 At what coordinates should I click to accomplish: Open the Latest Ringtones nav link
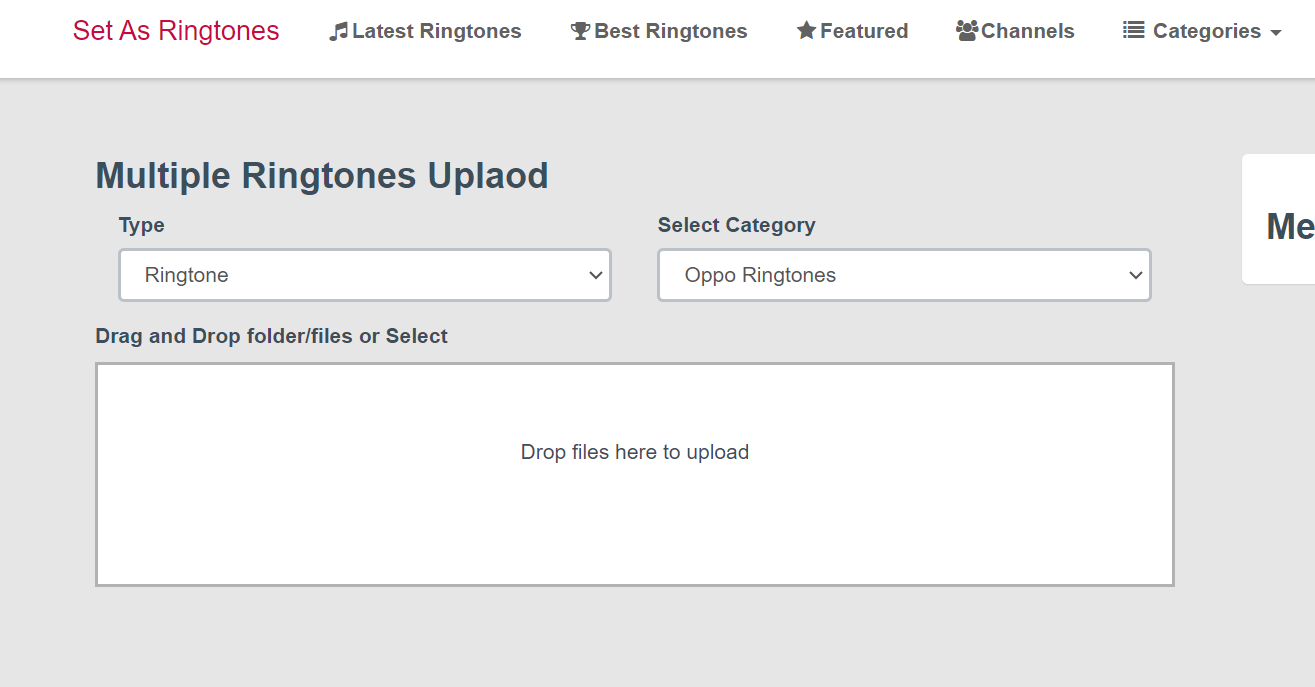point(436,32)
